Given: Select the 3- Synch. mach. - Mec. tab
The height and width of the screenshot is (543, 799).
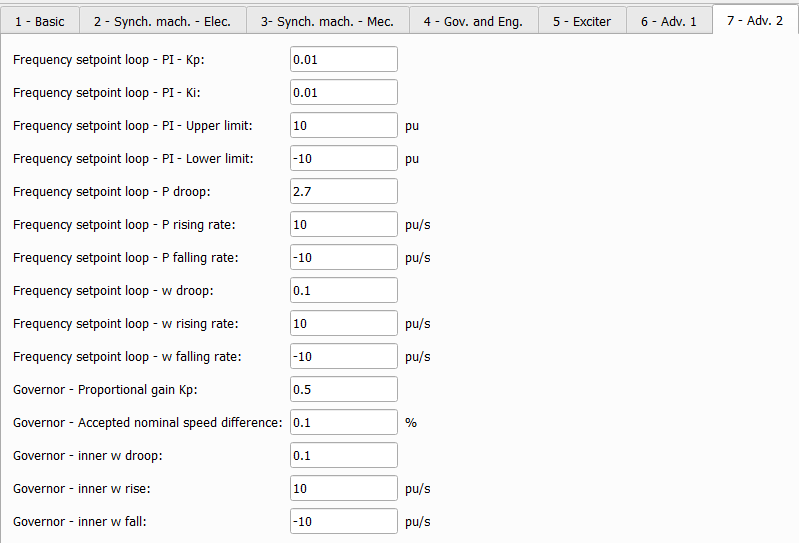Looking at the screenshot, I should tap(327, 21).
